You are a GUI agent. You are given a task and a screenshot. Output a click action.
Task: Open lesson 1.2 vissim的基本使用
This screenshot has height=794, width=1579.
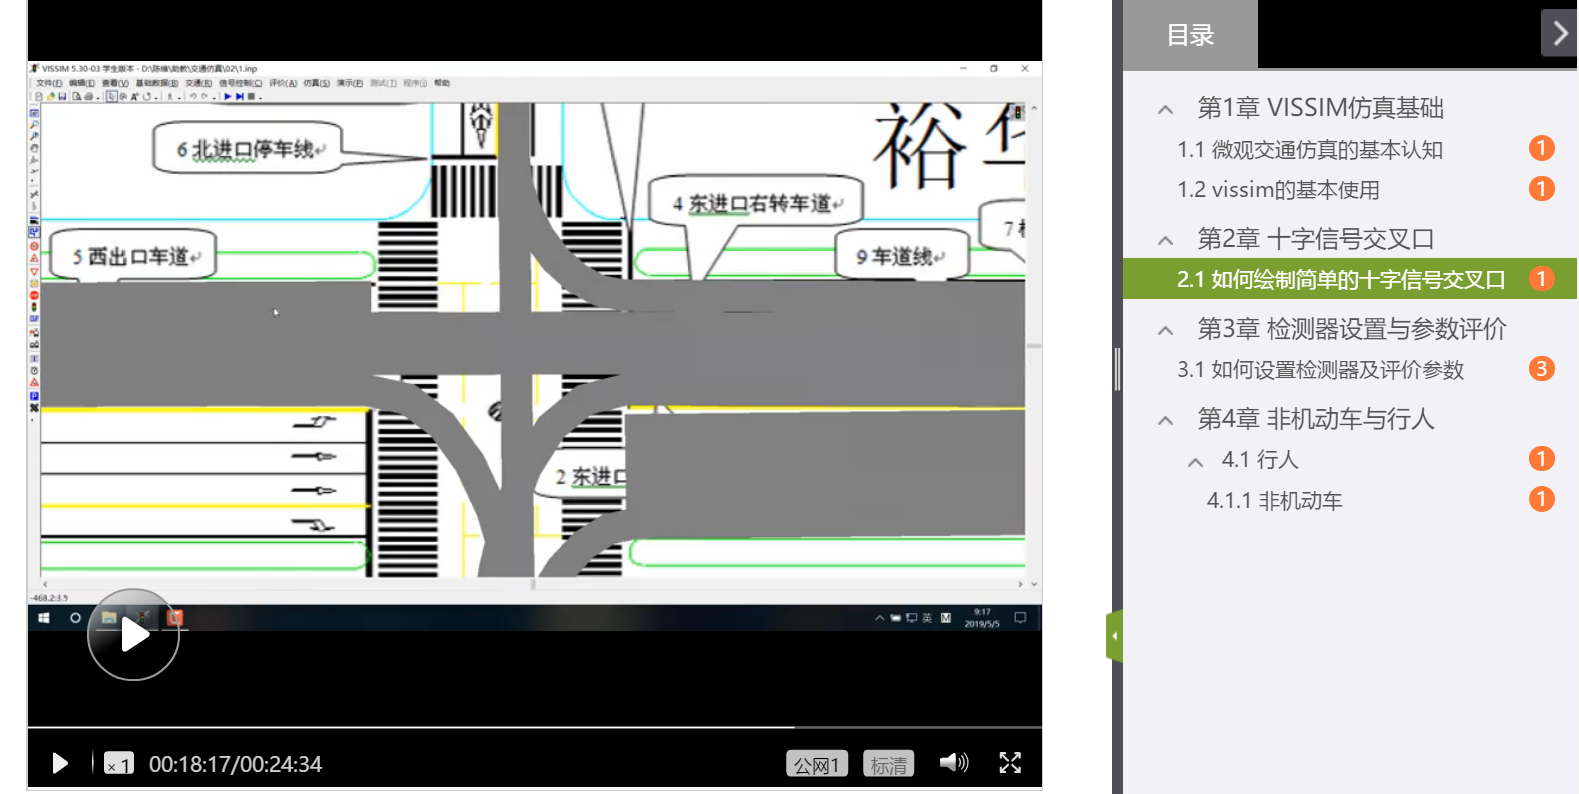1278,190
